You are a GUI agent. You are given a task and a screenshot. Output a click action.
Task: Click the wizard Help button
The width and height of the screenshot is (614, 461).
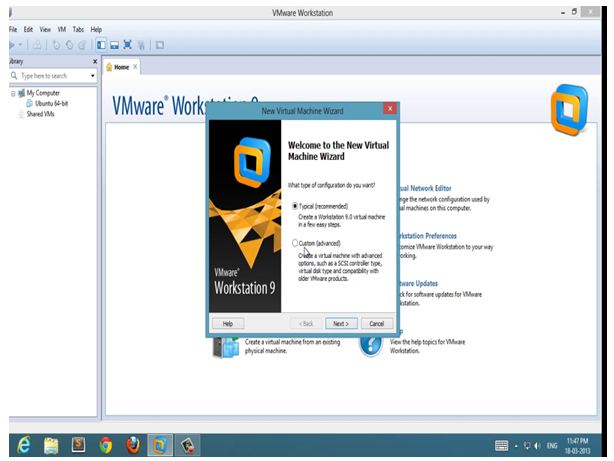click(x=228, y=324)
